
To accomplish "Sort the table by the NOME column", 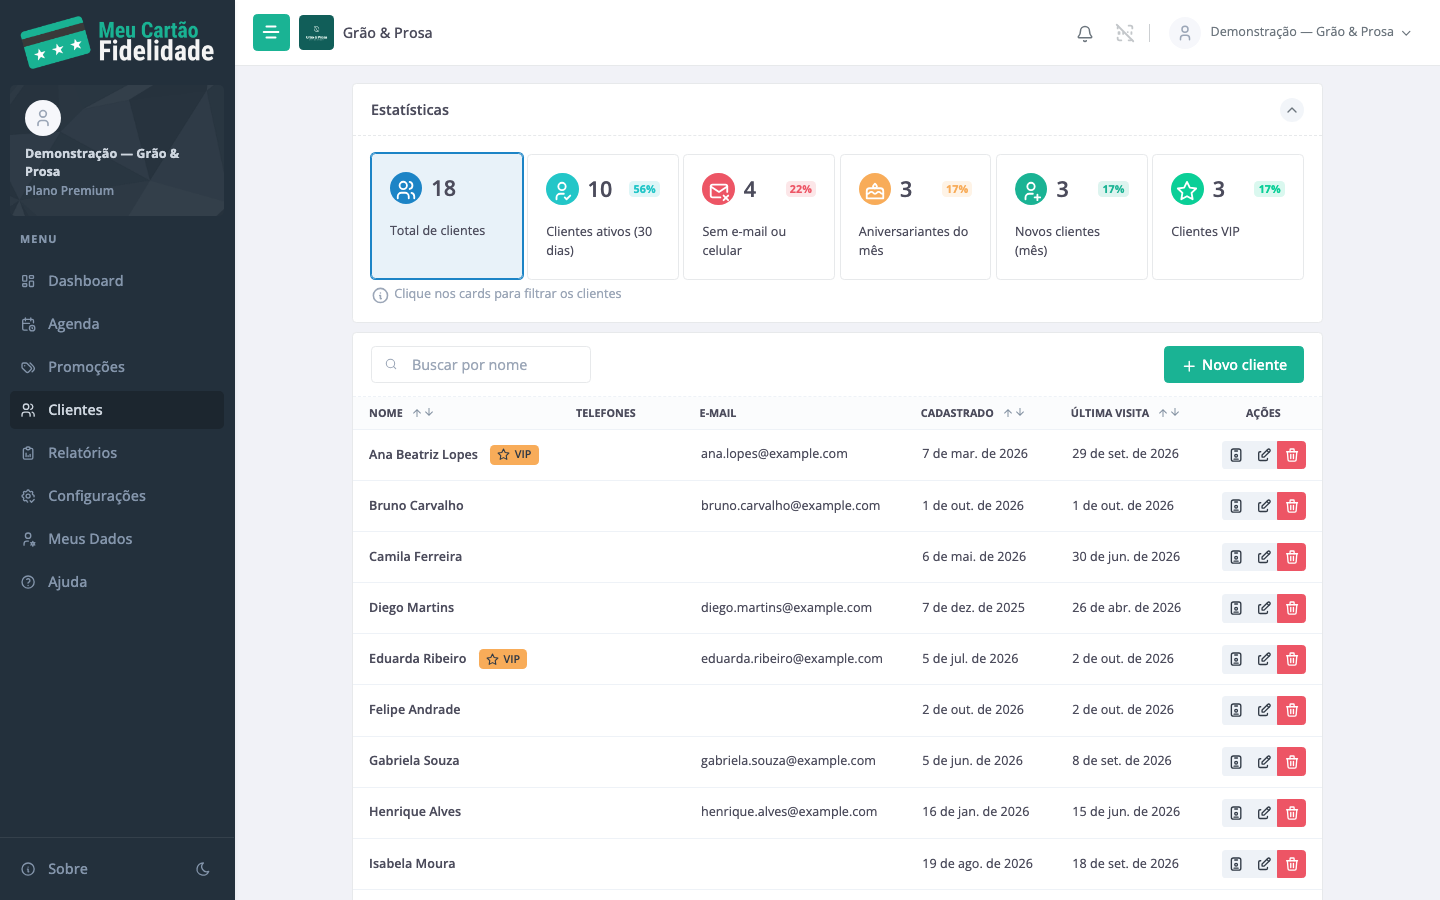I will point(401,413).
